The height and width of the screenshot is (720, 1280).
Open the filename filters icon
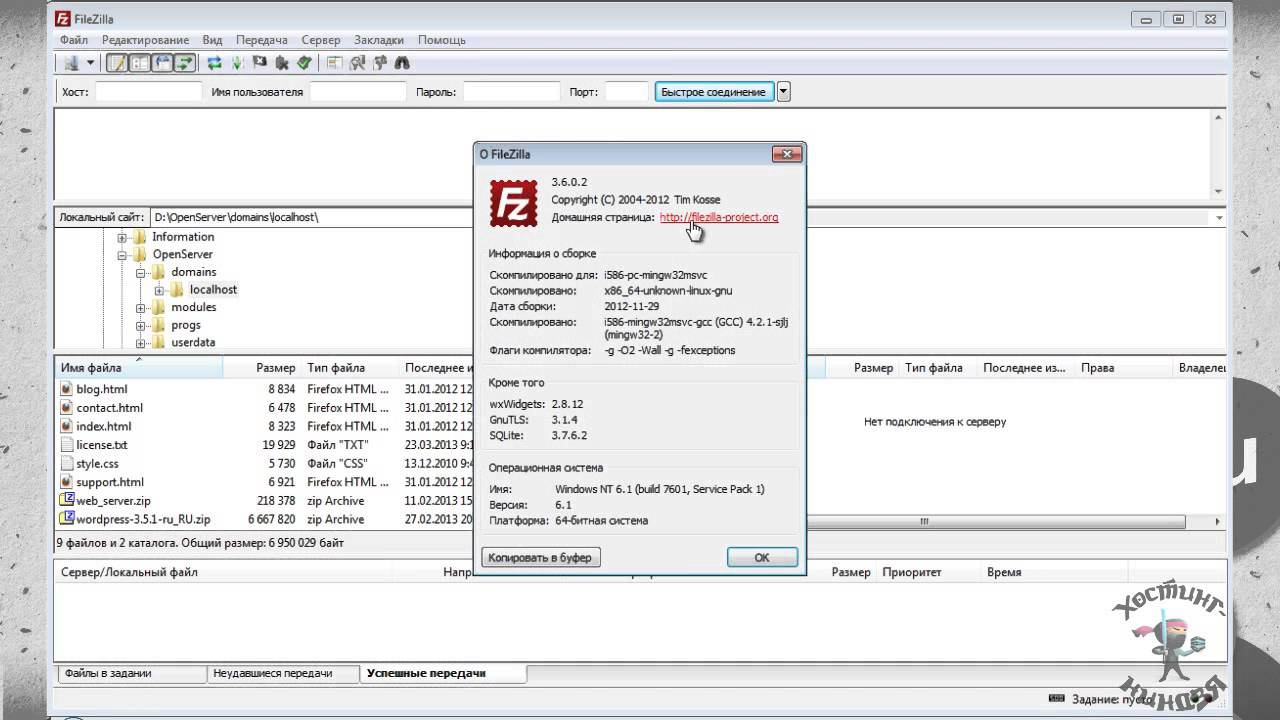pos(334,63)
